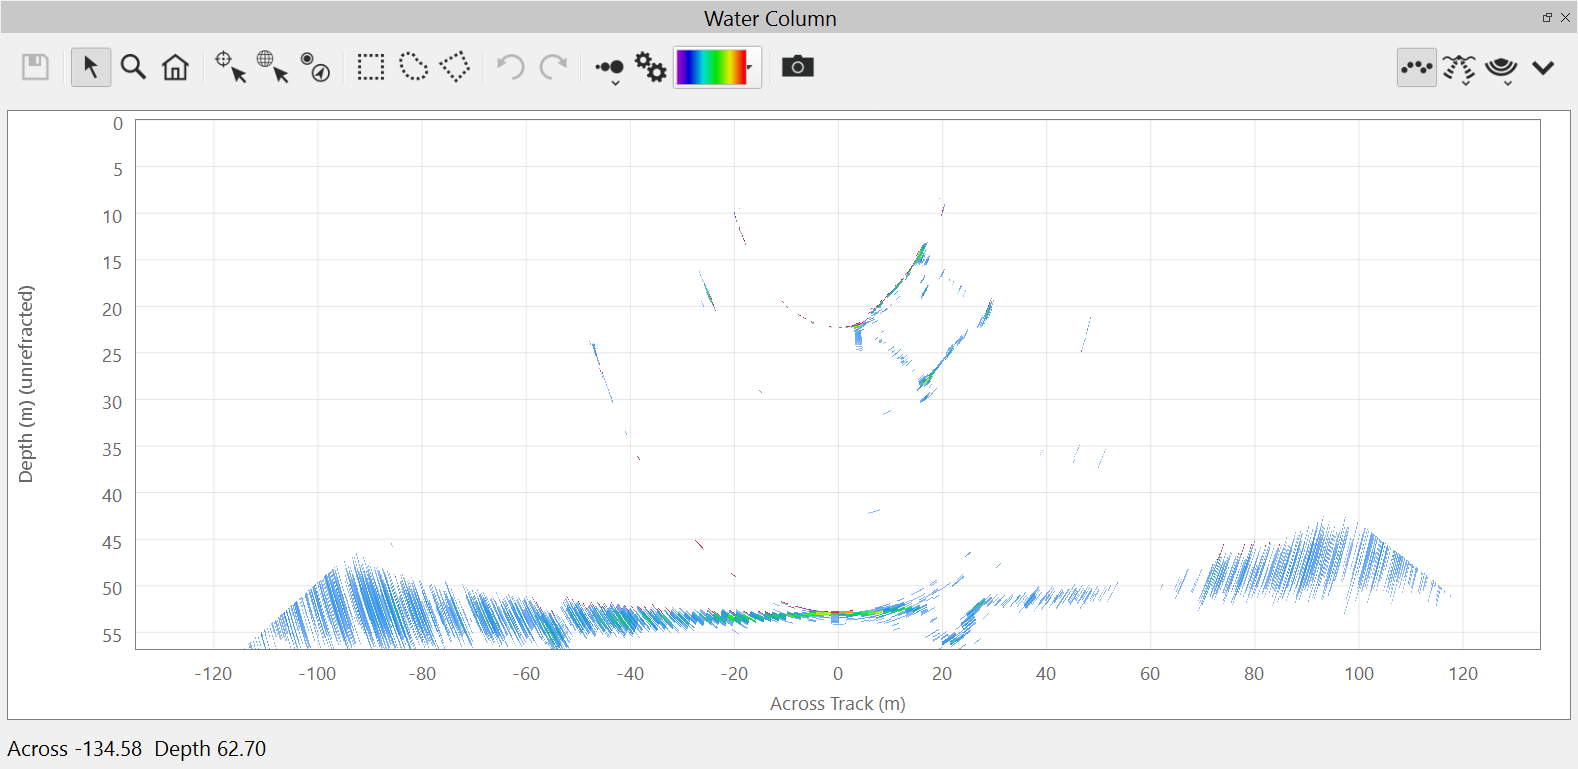This screenshot has width=1578, height=769.
Task: Select the rectangular dotted selection tool
Action: pos(371,67)
